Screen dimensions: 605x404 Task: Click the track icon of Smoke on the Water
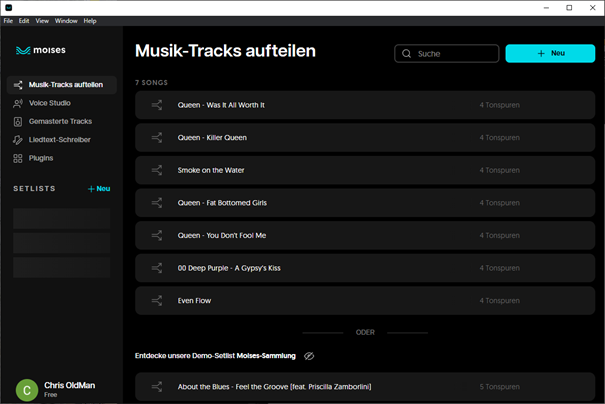157,170
